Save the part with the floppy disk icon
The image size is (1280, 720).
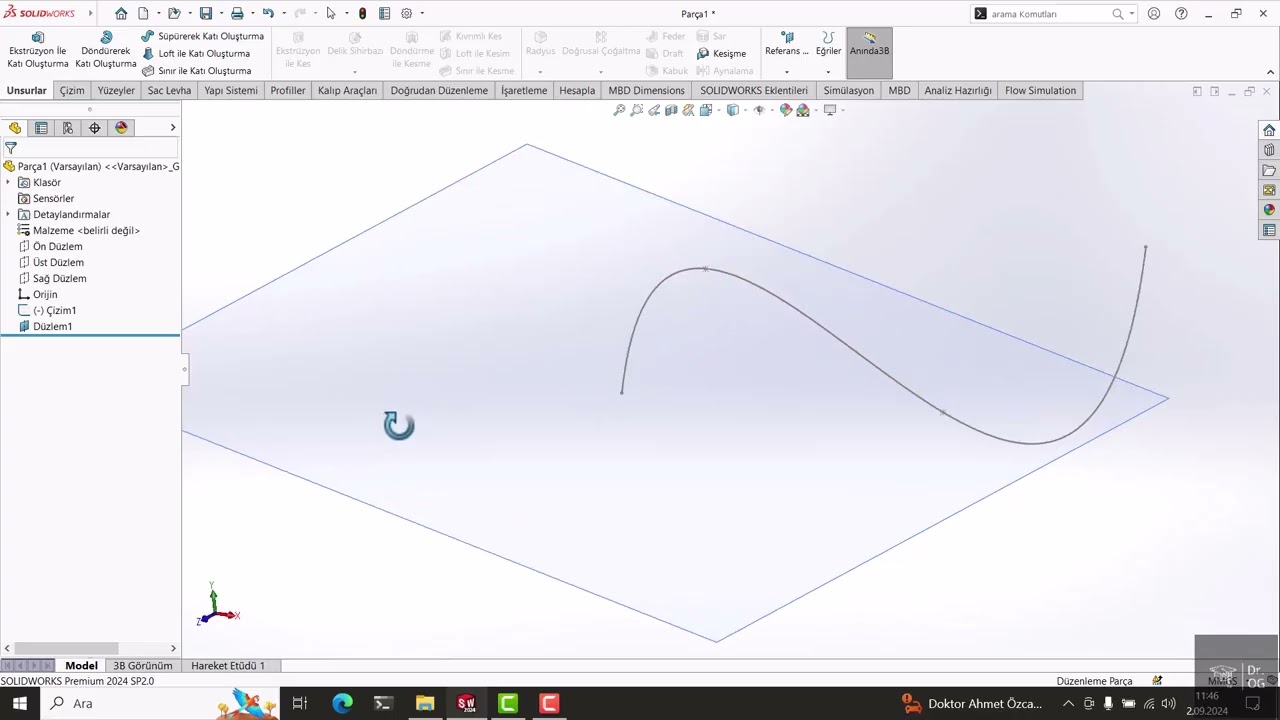[206, 14]
